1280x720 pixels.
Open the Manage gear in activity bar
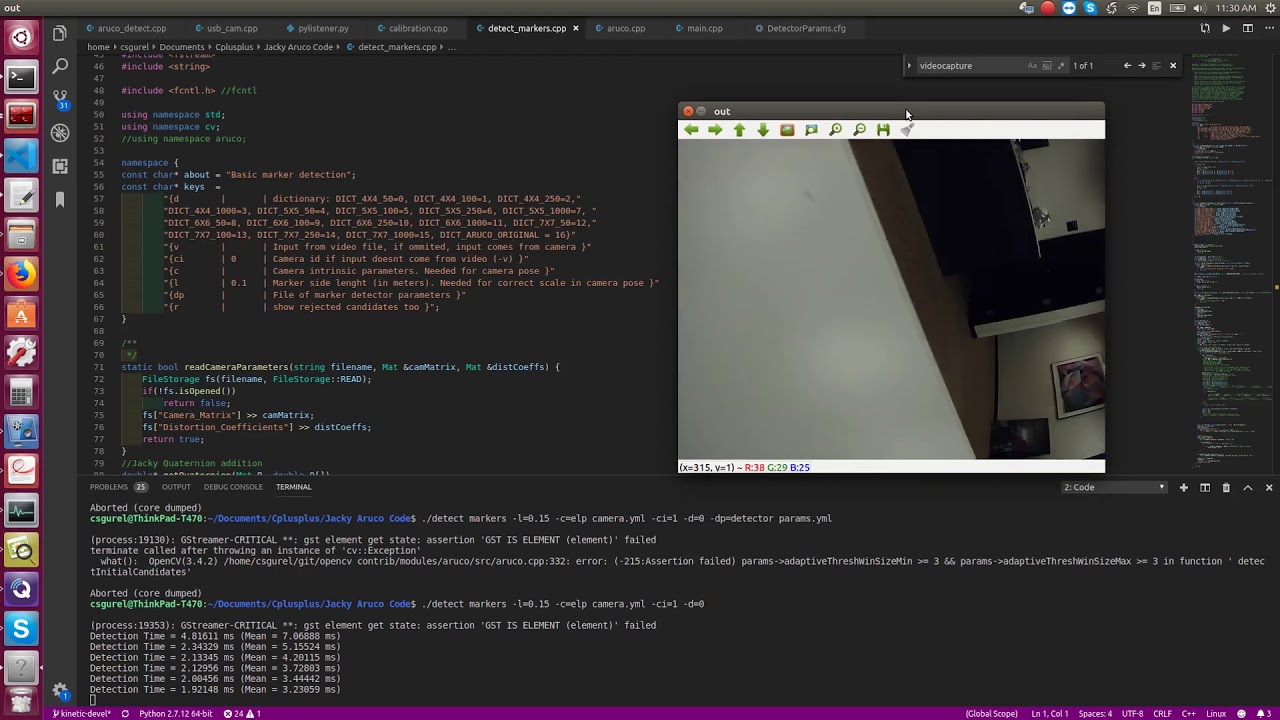(x=60, y=691)
